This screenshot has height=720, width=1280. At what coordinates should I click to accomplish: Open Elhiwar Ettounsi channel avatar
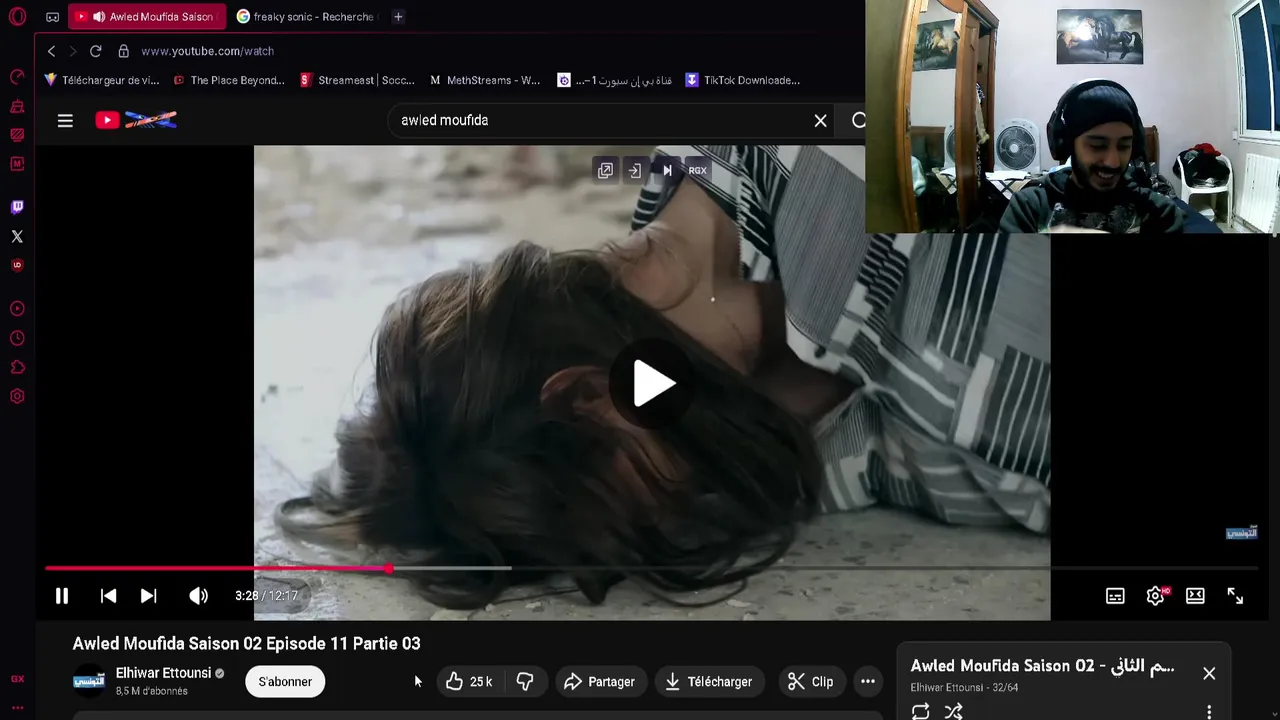pos(89,681)
